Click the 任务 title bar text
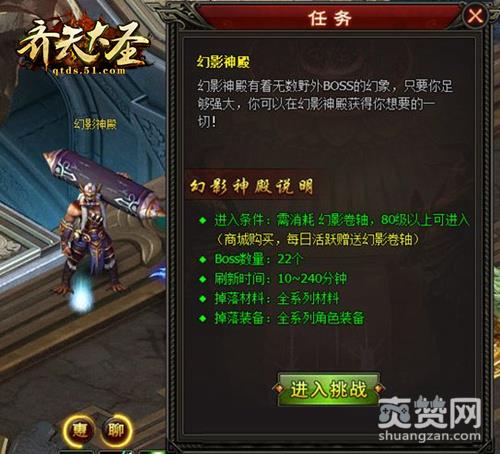The image size is (500, 454). coord(329,18)
